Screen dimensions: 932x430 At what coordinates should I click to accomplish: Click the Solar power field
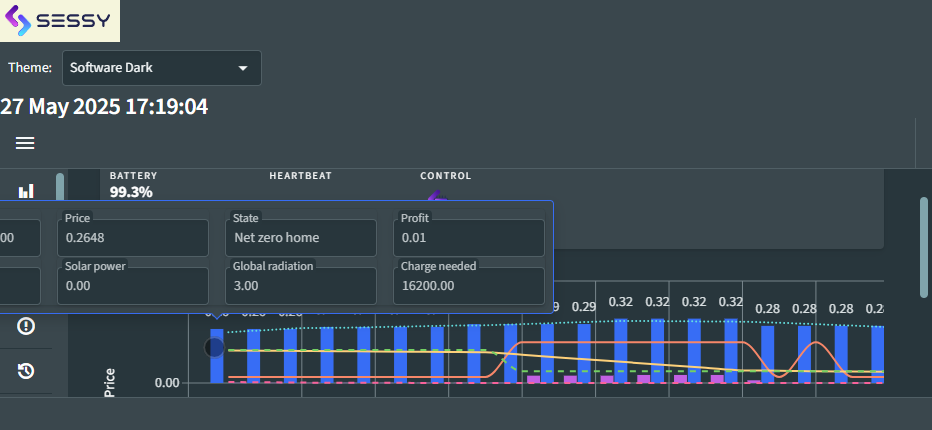133,286
